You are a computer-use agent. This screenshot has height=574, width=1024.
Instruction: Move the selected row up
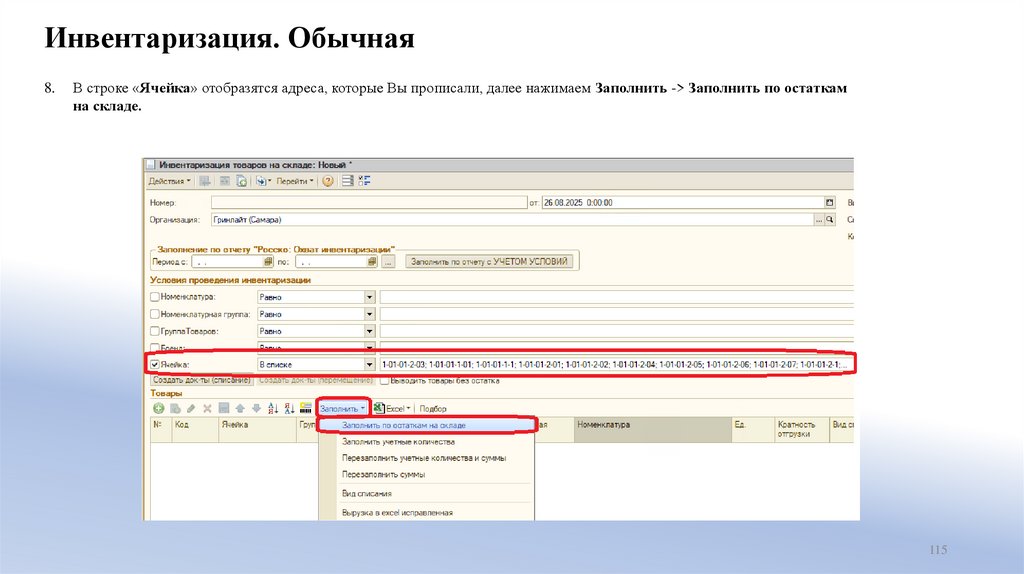click(240, 408)
